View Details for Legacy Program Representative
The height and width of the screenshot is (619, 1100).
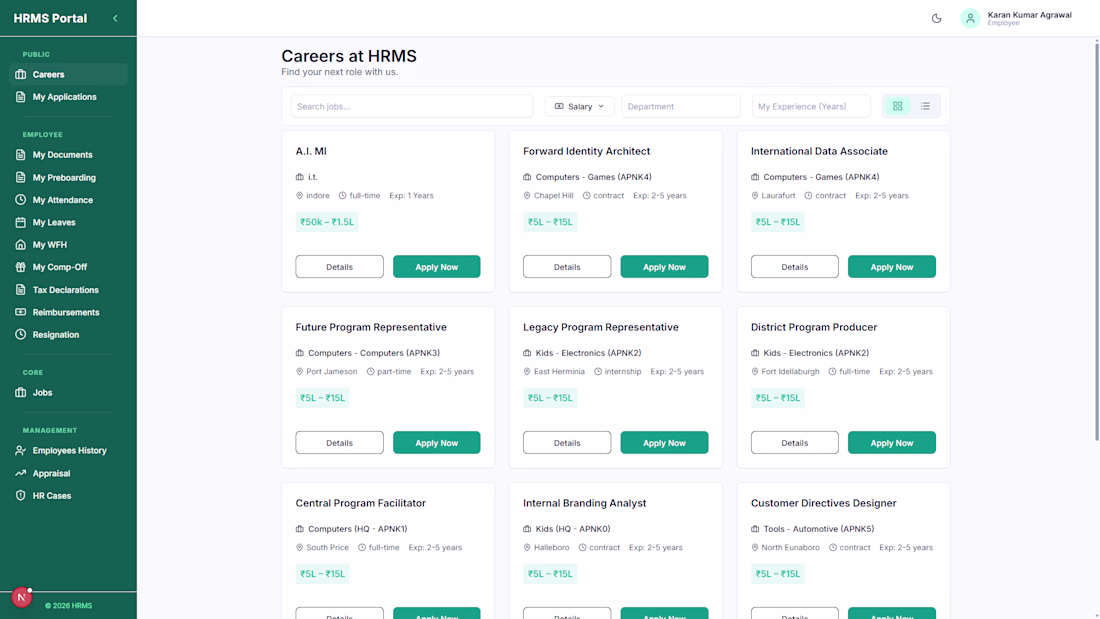click(x=567, y=443)
